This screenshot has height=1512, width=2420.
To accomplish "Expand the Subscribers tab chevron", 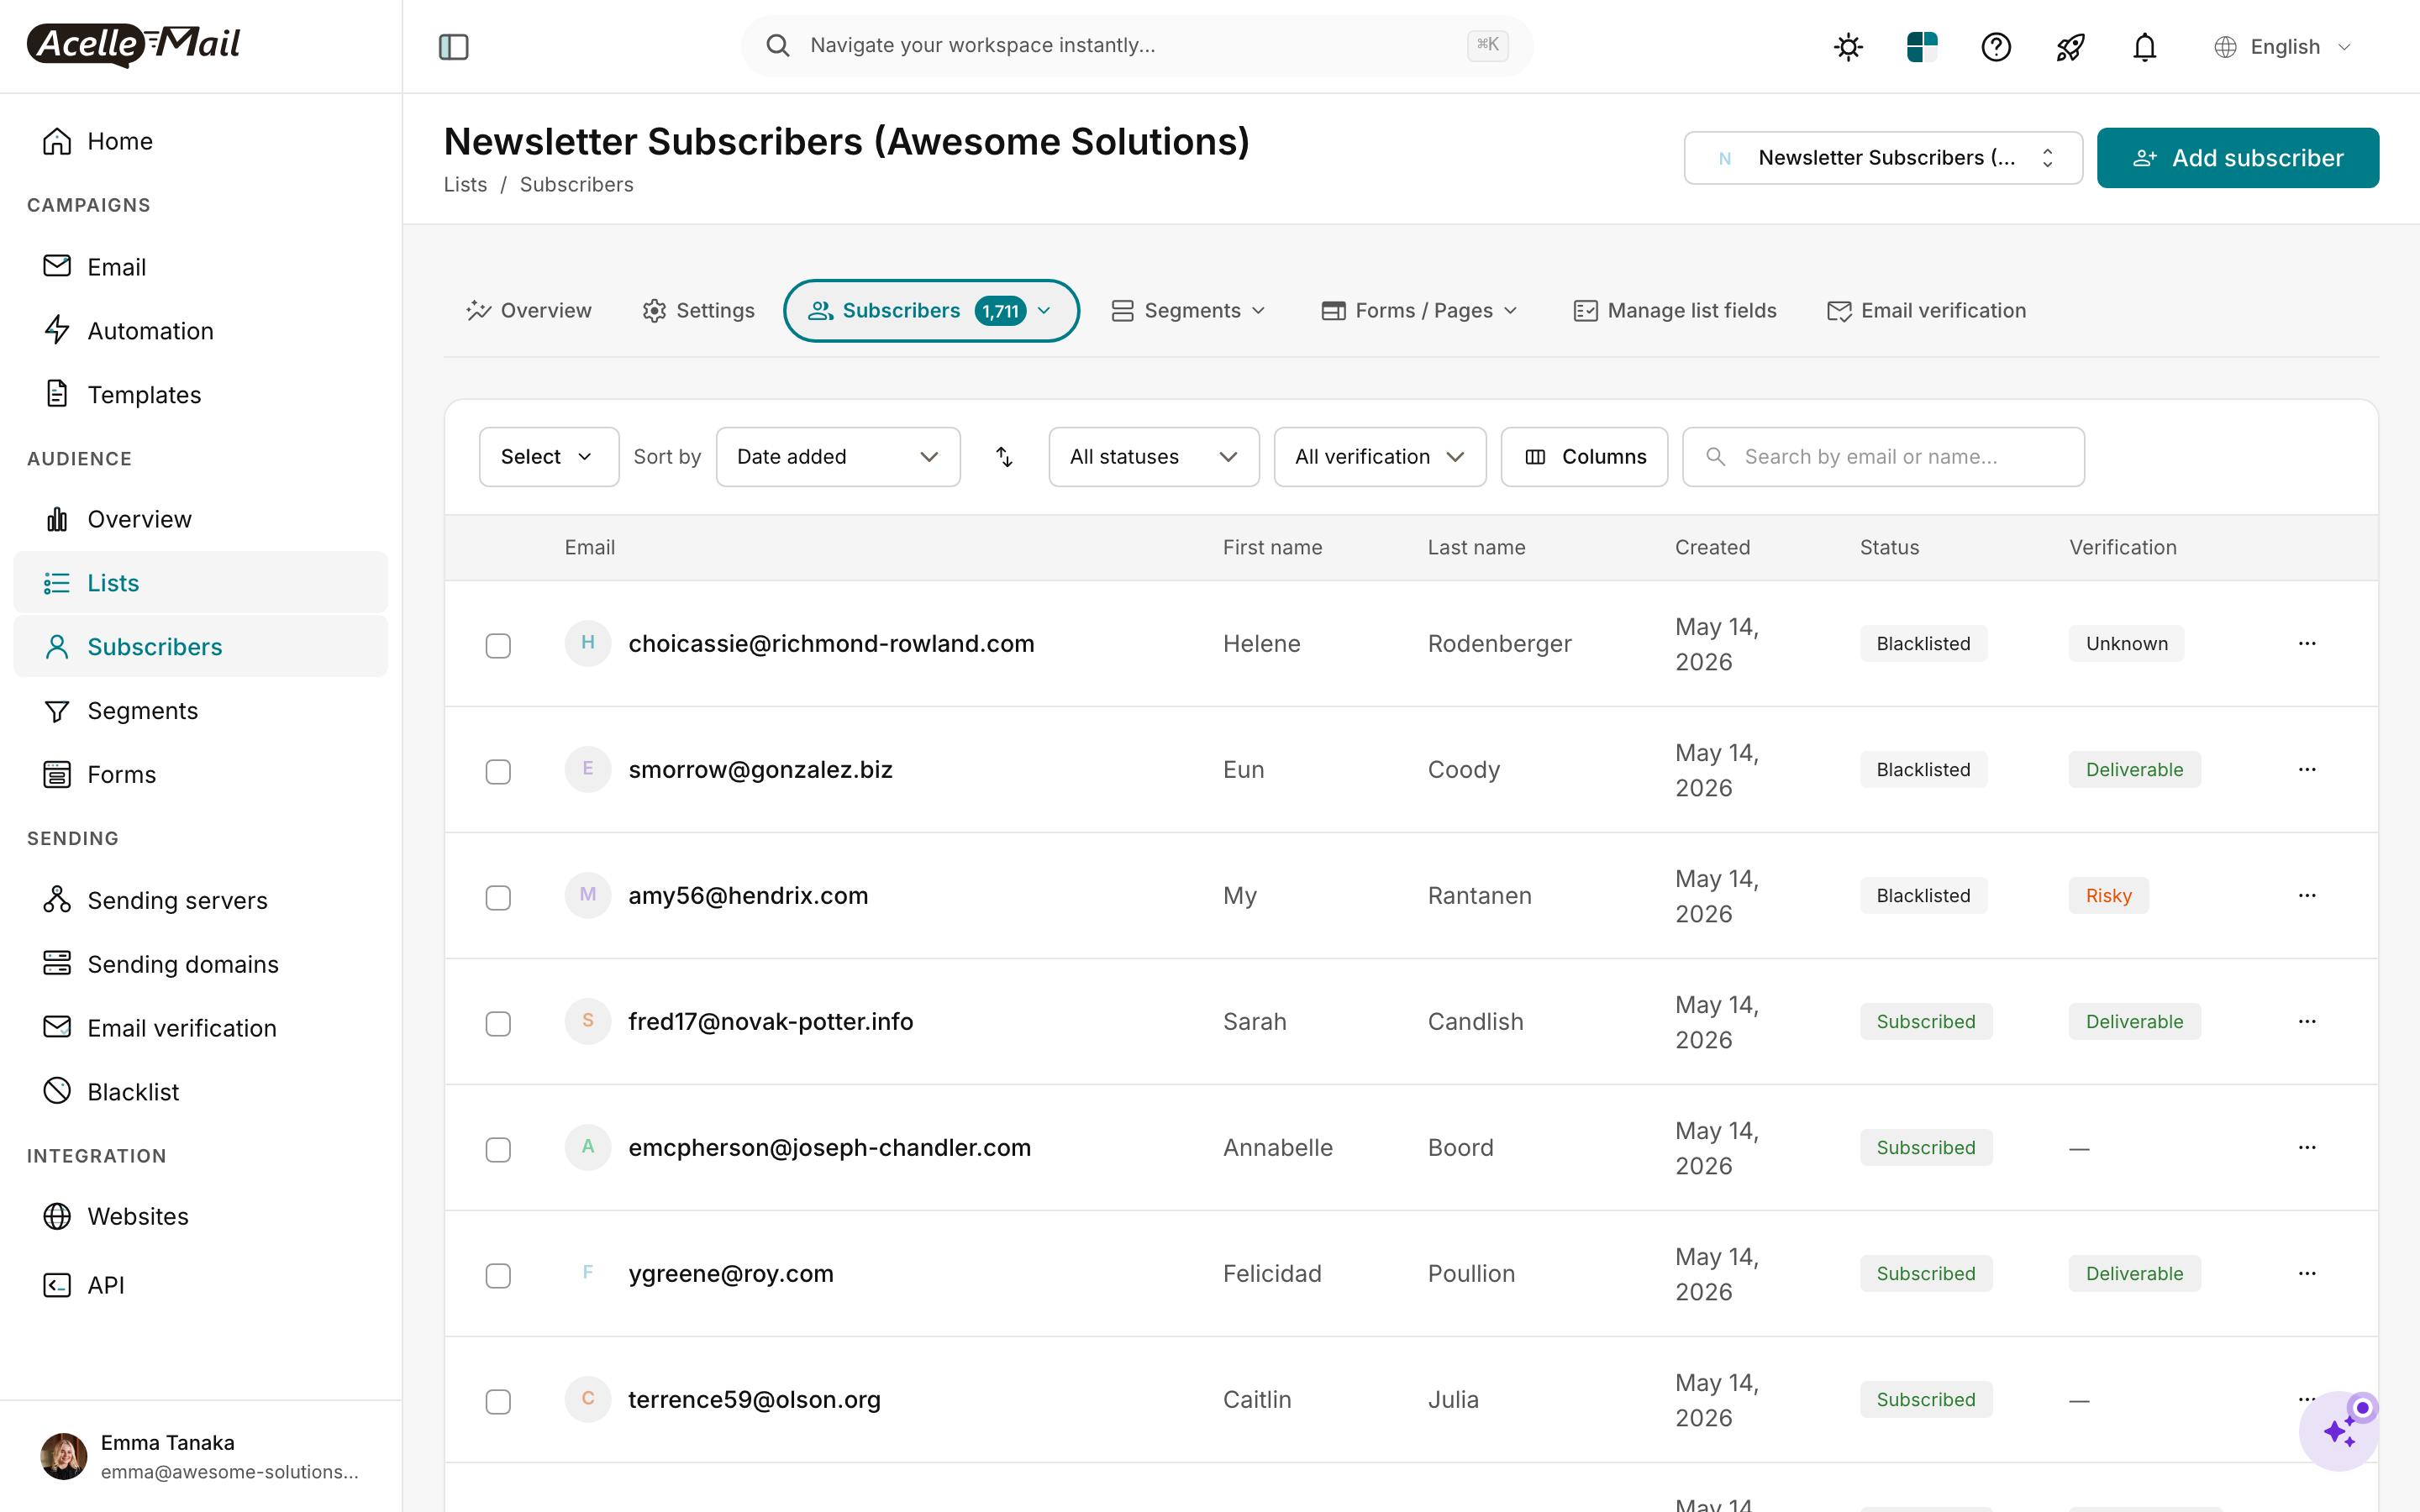I will 1044,311.
